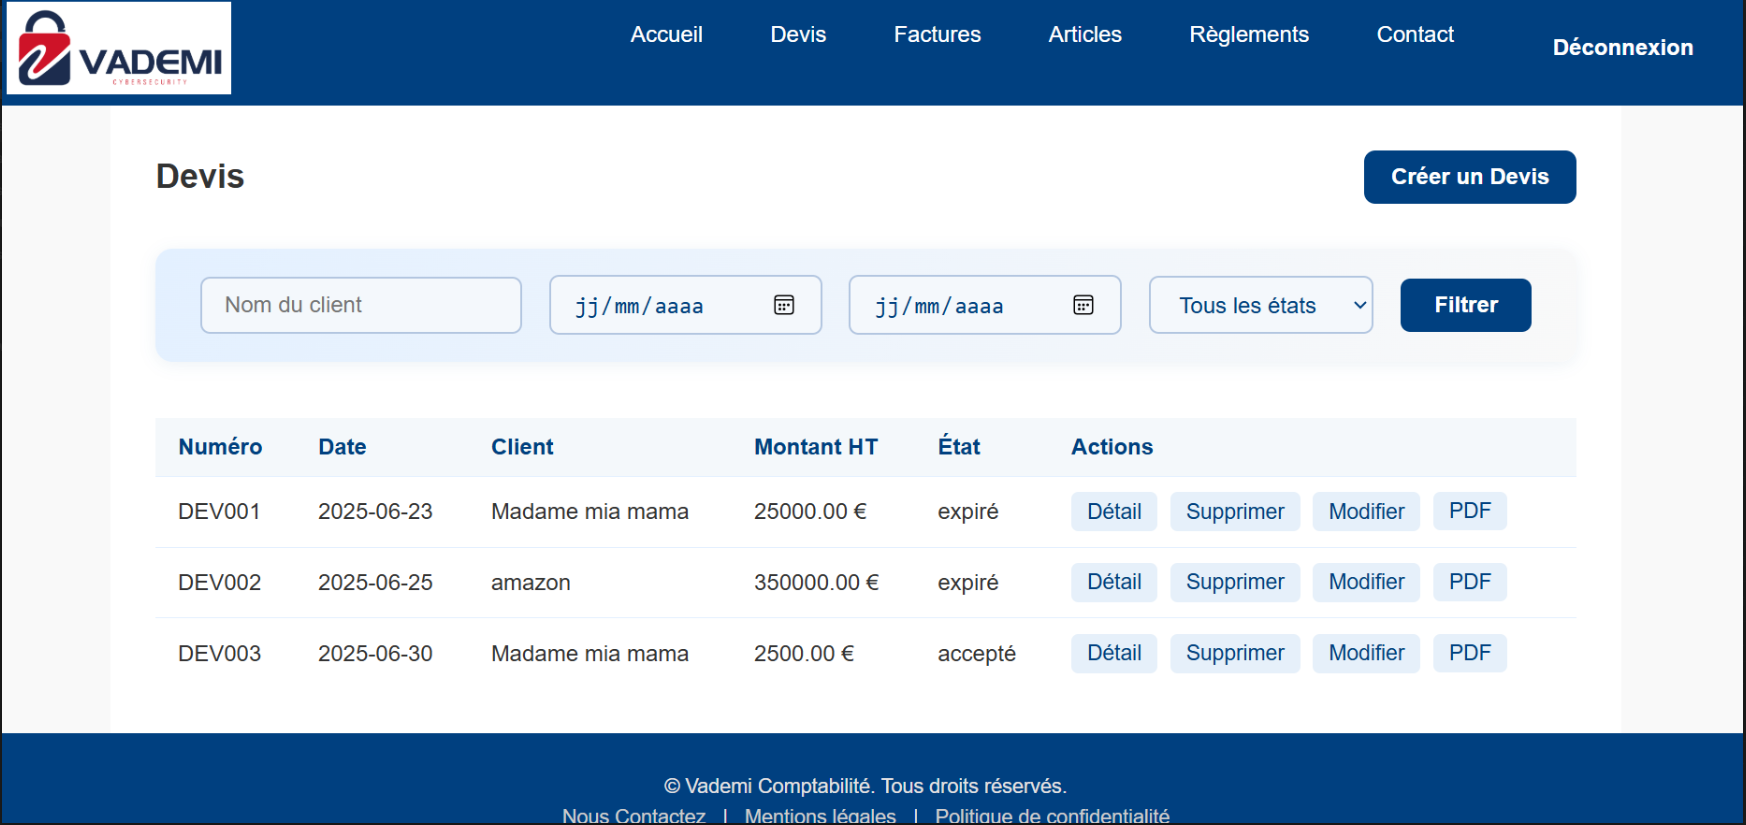The width and height of the screenshot is (1746, 825).
Task: Click date 2025-06-25
Action: tap(375, 582)
